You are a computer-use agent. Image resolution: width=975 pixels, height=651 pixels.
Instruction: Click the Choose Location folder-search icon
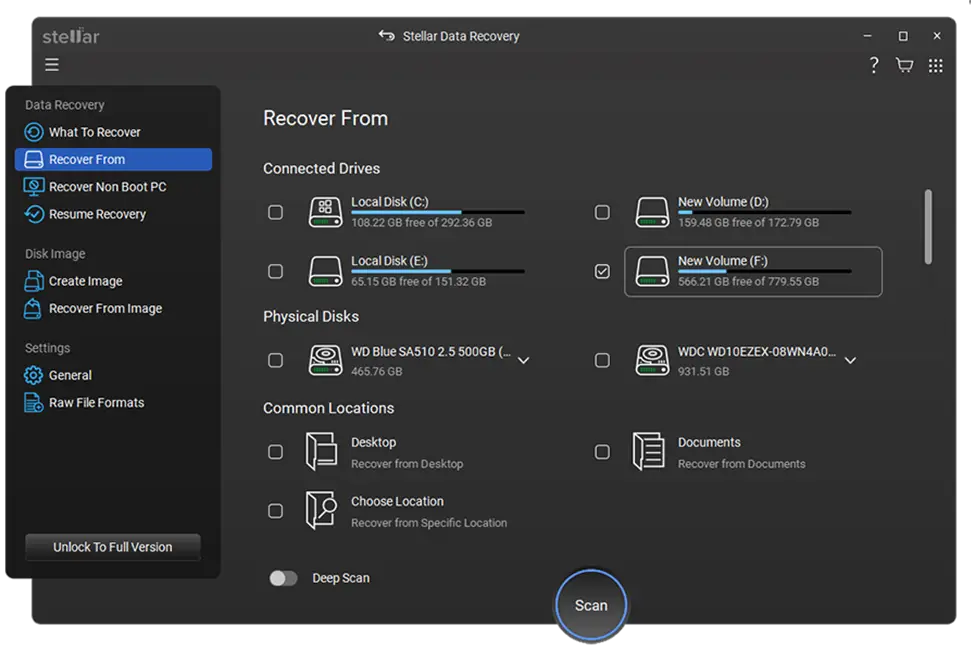coord(321,510)
